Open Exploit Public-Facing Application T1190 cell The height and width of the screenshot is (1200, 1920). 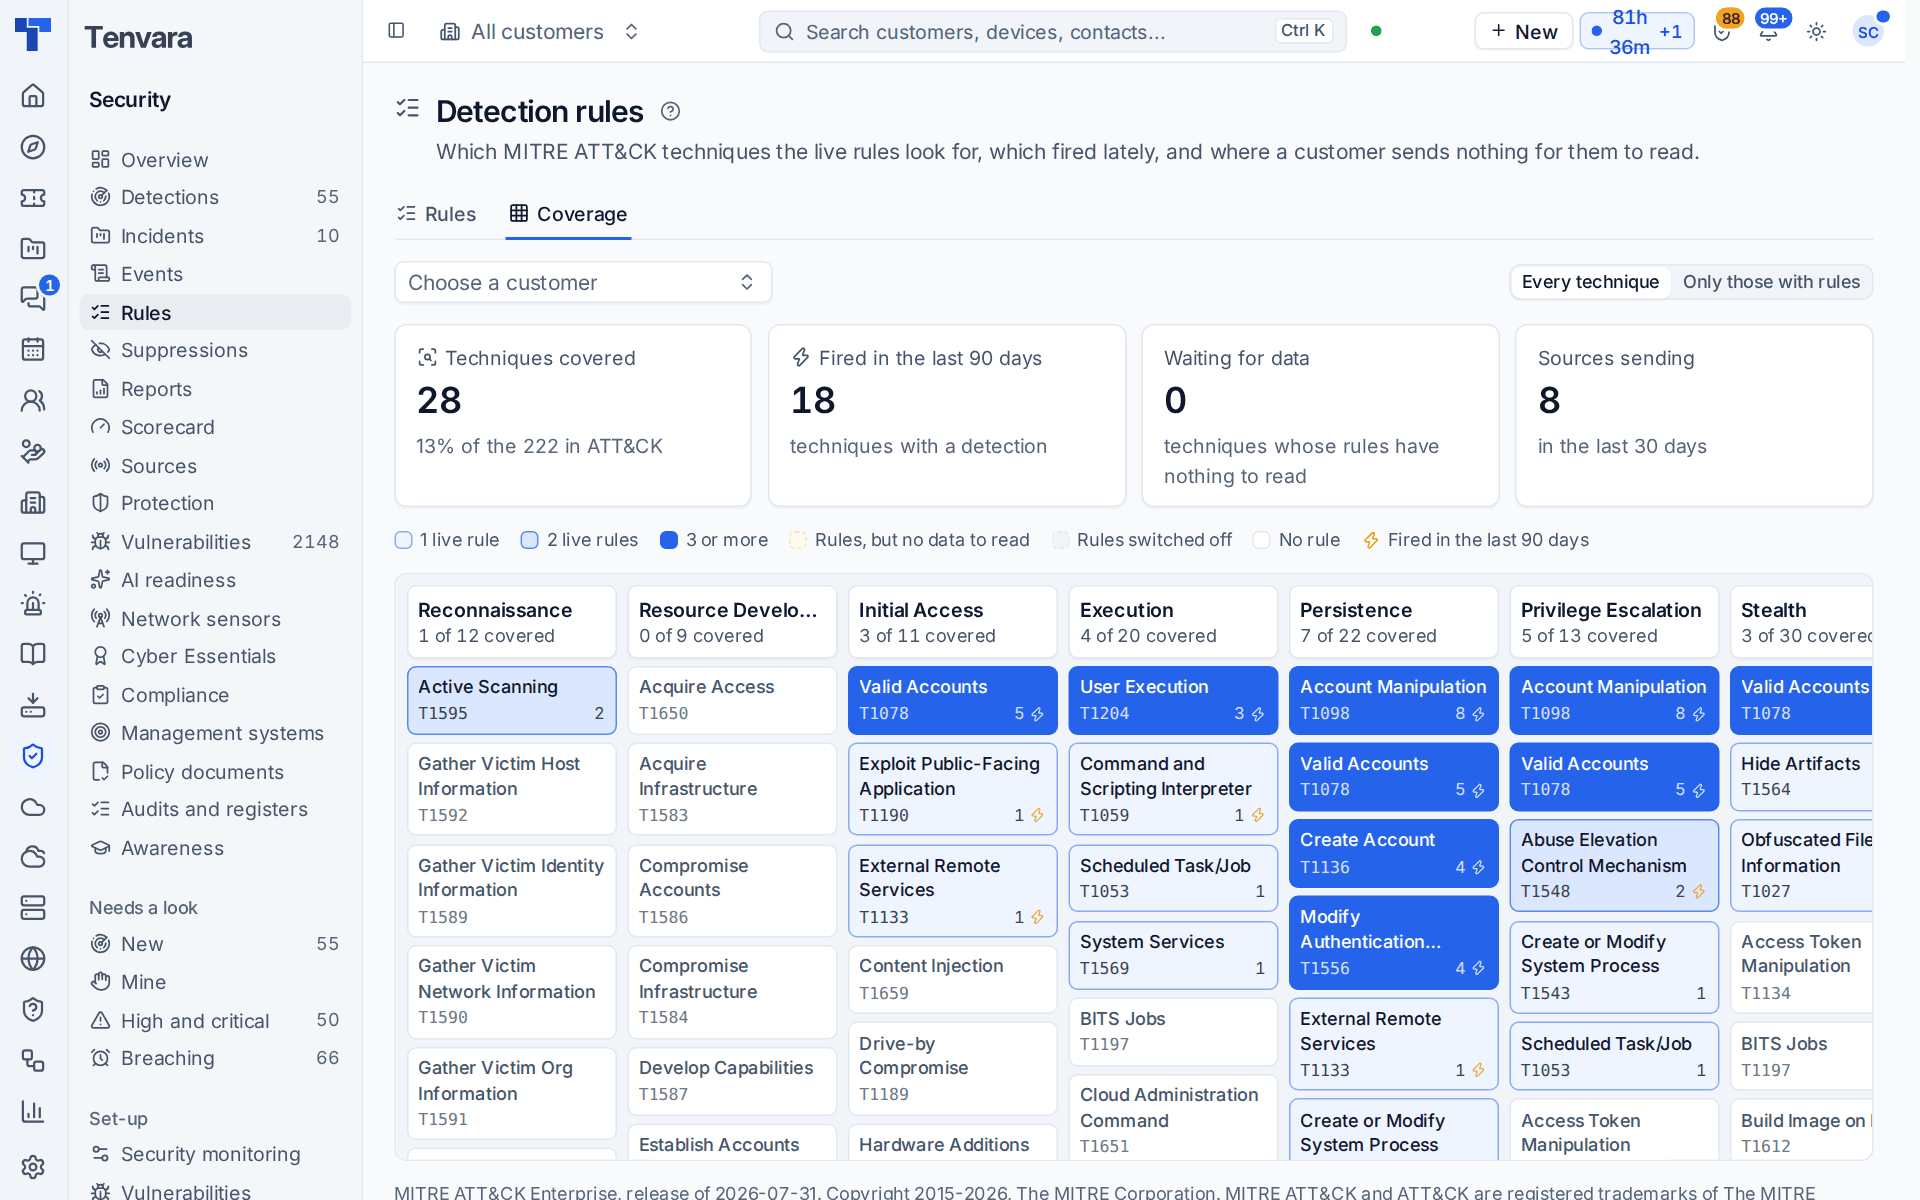pyautogui.click(x=952, y=789)
